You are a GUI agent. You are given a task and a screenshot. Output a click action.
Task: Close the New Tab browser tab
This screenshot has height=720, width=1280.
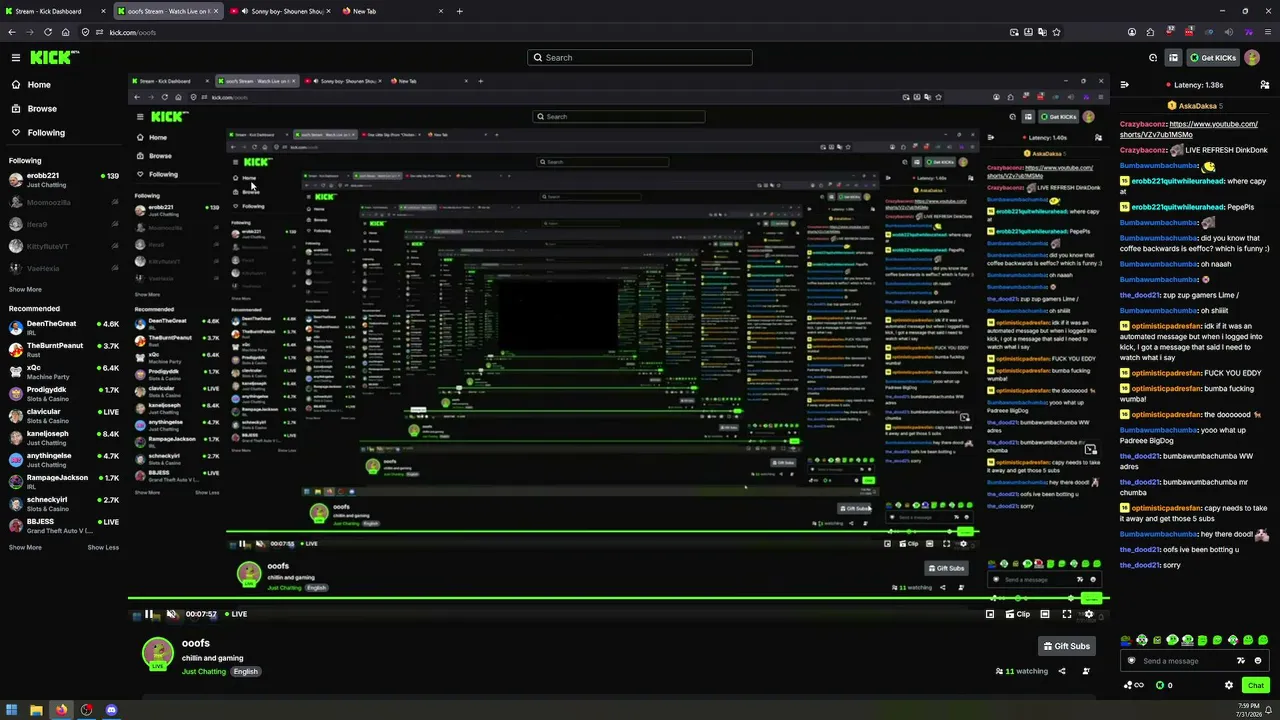(x=441, y=11)
